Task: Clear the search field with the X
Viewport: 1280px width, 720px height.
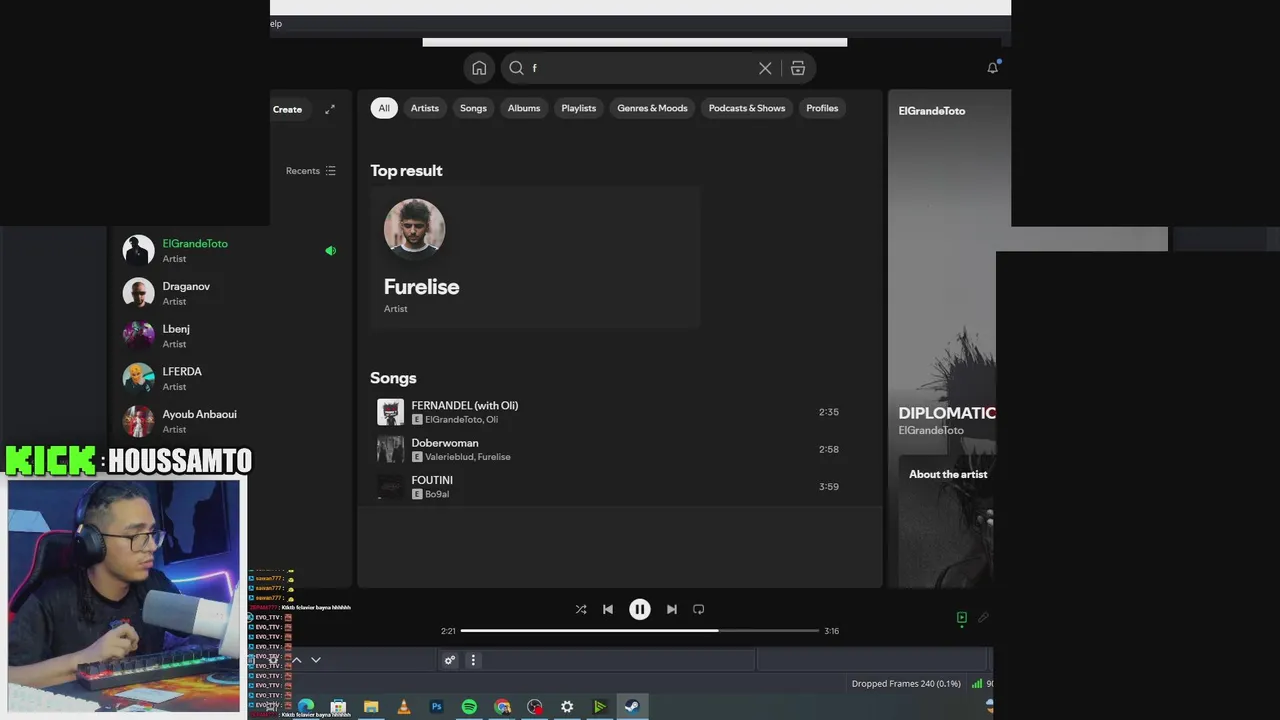Action: [765, 68]
